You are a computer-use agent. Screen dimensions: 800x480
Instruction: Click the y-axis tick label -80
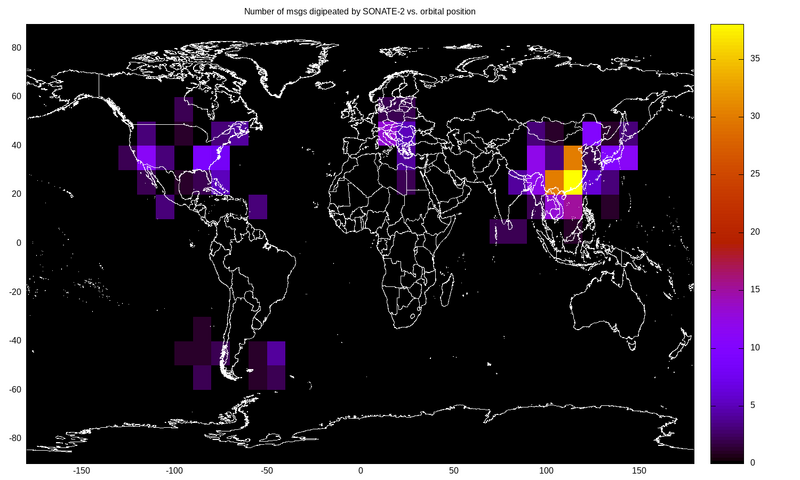15,438
